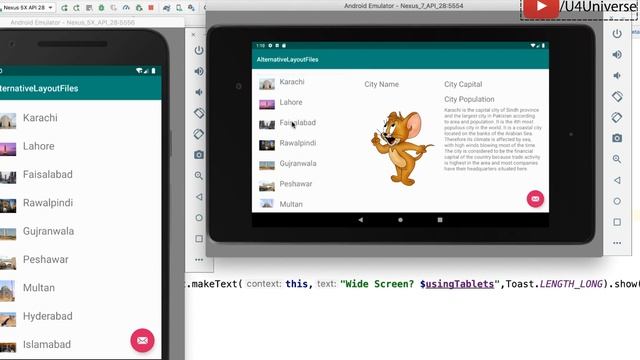
Task: Click the City Name label on tablet
Action: (382, 84)
